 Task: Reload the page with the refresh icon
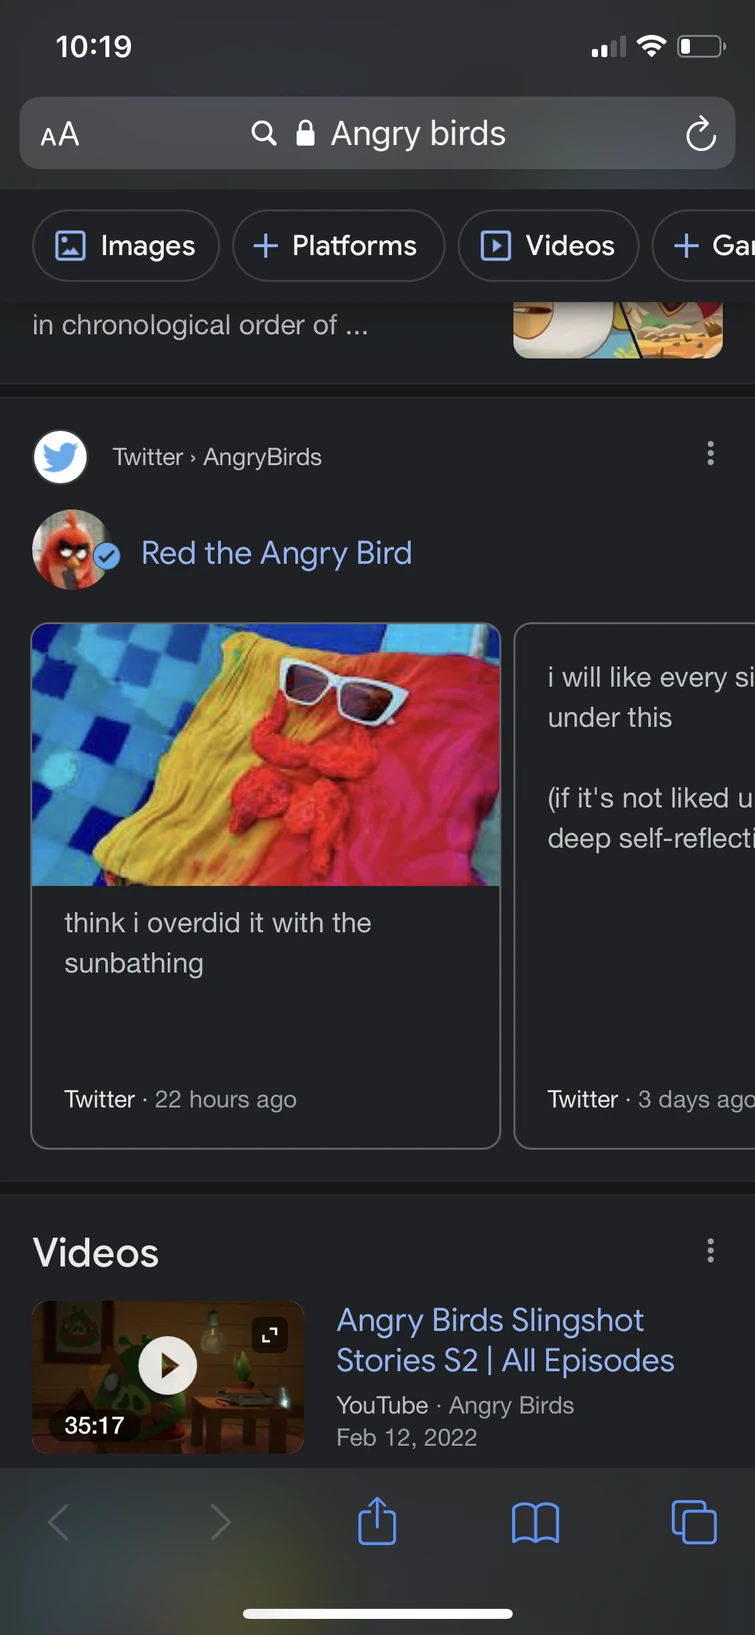pyautogui.click(x=700, y=133)
